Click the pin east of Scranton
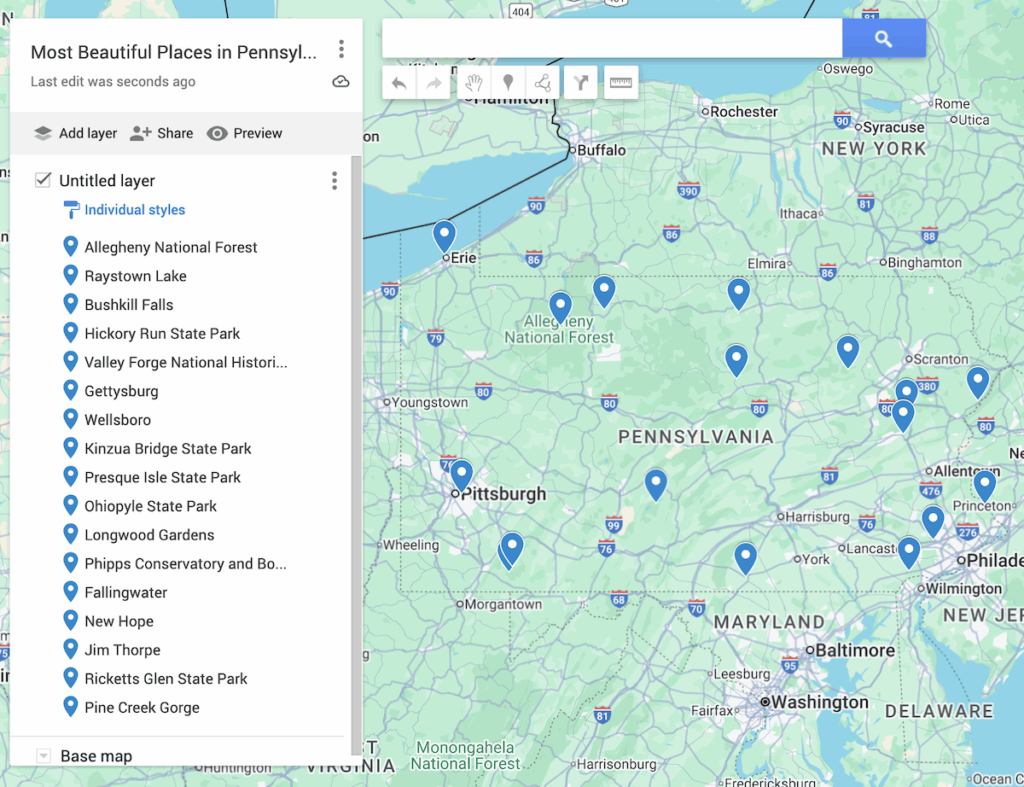Image resolution: width=1024 pixels, height=787 pixels. [x=978, y=381]
